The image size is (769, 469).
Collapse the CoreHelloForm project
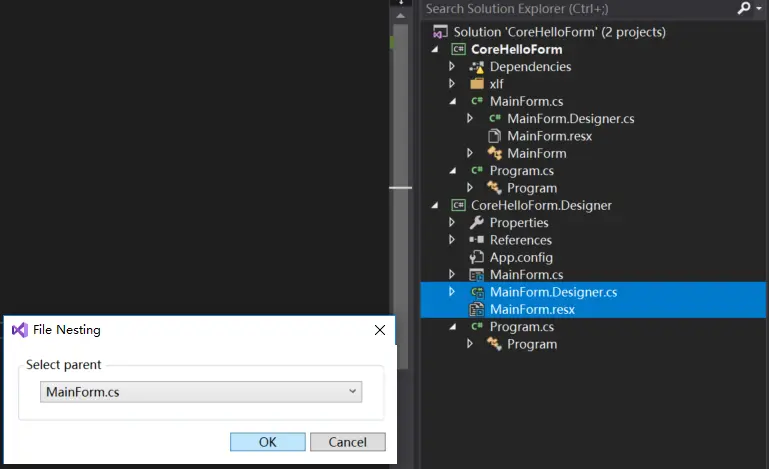pos(435,50)
